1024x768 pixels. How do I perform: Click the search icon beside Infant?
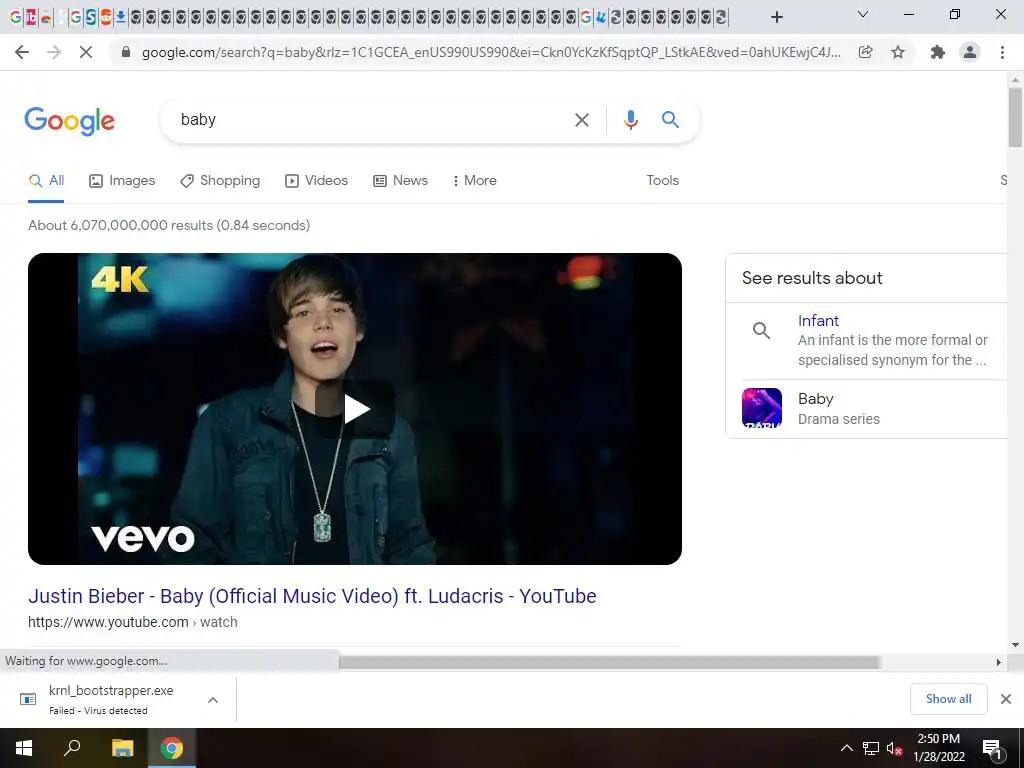pos(761,330)
